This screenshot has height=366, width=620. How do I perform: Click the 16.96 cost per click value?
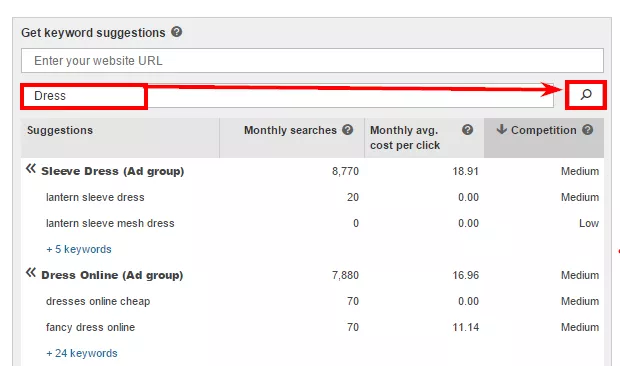[x=465, y=275]
